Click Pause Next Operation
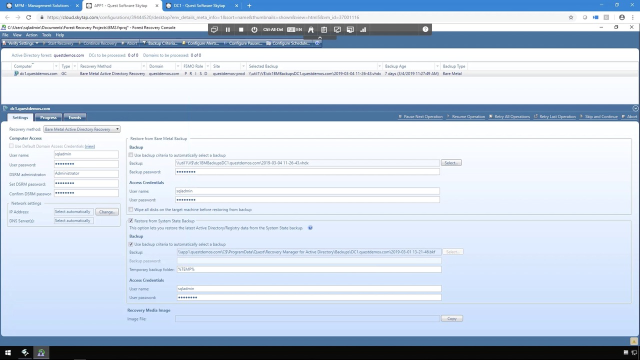 (420, 117)
